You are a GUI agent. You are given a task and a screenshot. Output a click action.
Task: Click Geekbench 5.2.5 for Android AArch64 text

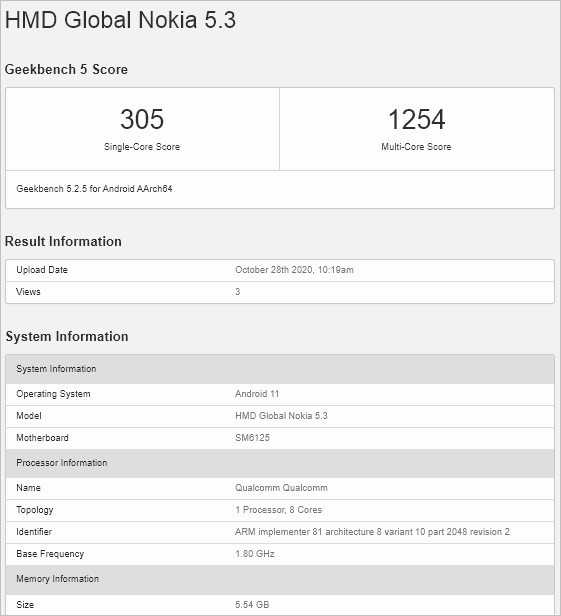pos(94,189)
